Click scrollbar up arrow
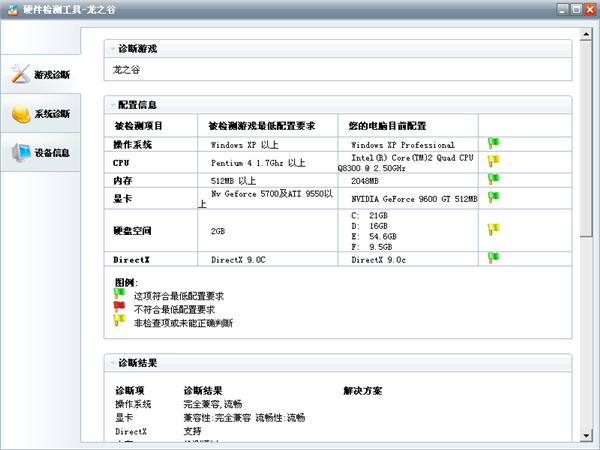The image size is (600, 450). (x=586, y=34)
